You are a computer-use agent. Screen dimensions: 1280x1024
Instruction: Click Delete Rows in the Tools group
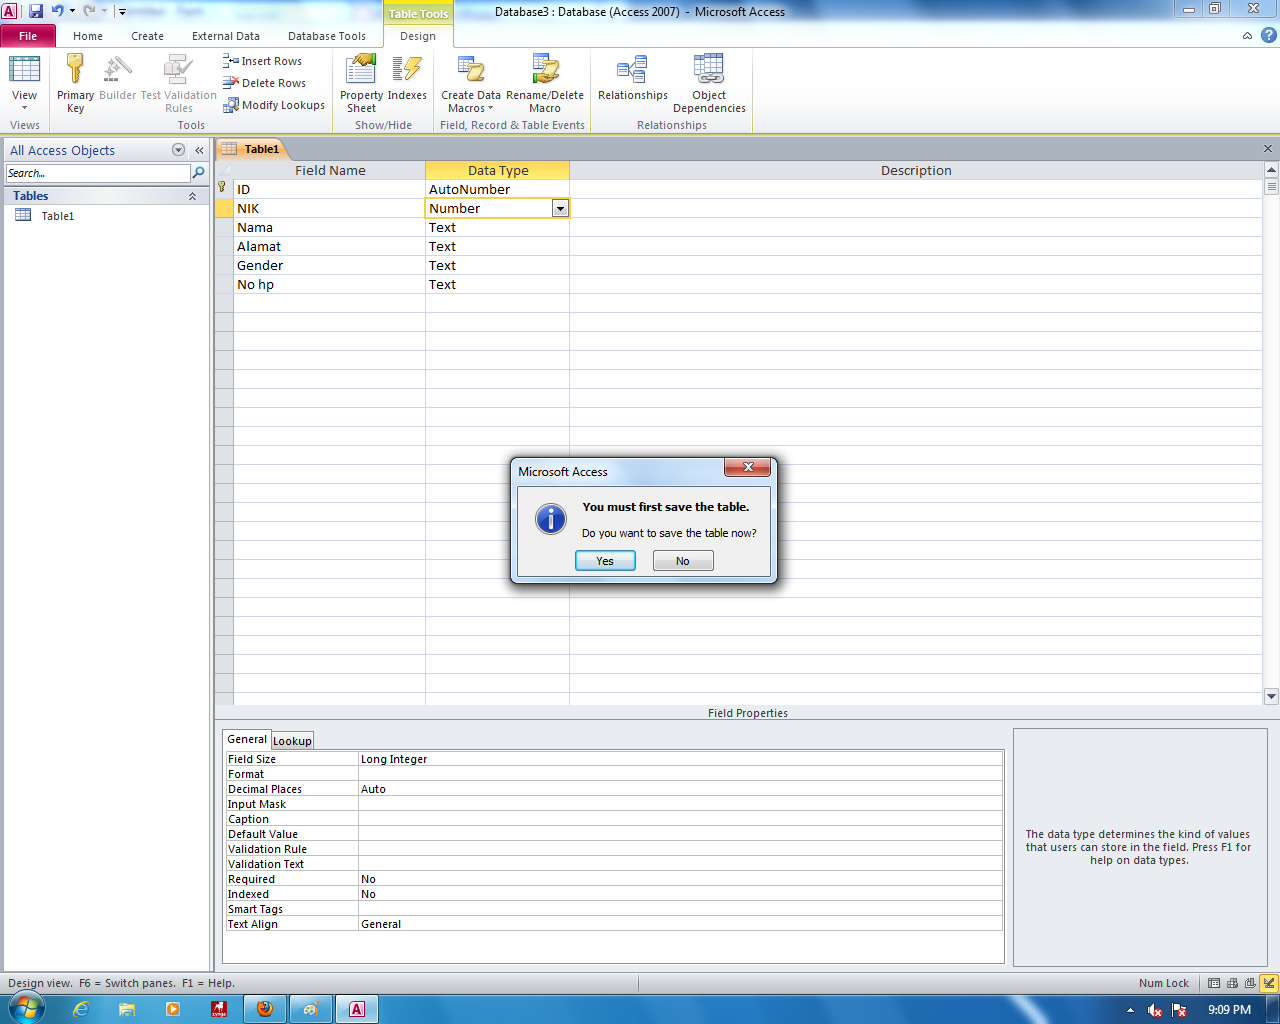coord(264,83)
